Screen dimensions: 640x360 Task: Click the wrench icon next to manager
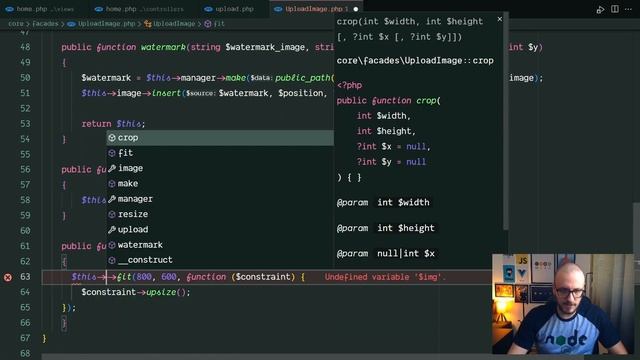pyautogui.click(x=112, y=199)
